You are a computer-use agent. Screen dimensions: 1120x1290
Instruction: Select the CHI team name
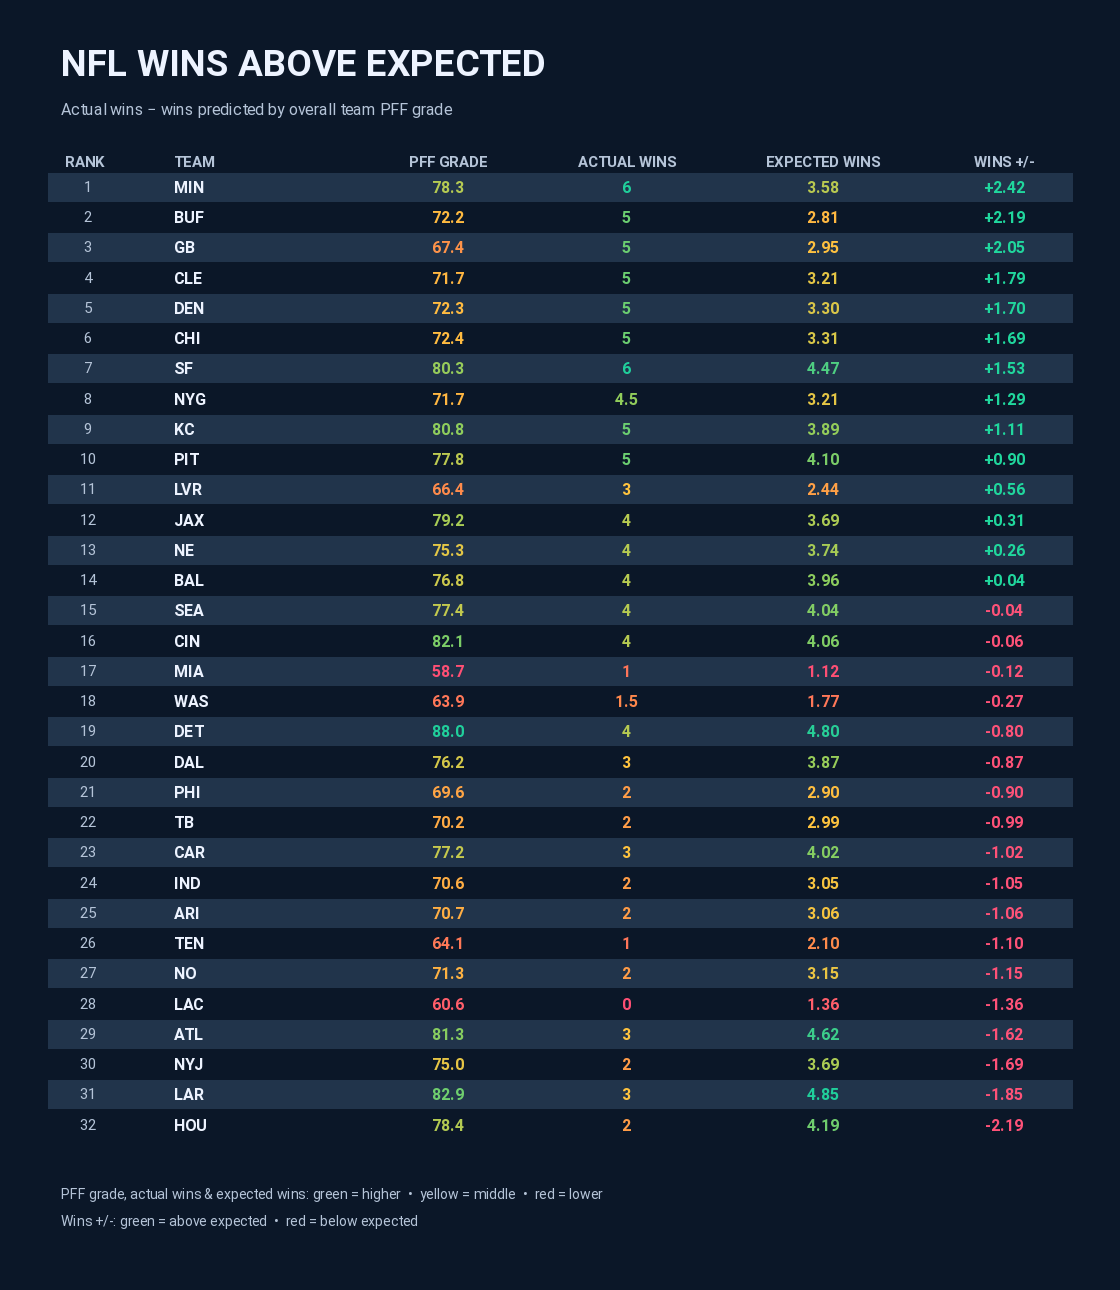(x=187, y=338)
